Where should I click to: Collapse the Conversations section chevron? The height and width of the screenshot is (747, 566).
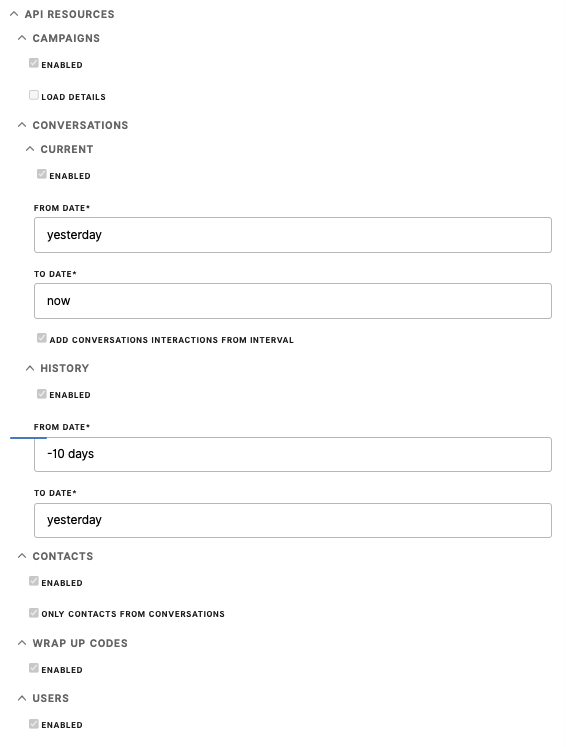tap(22, 125)
